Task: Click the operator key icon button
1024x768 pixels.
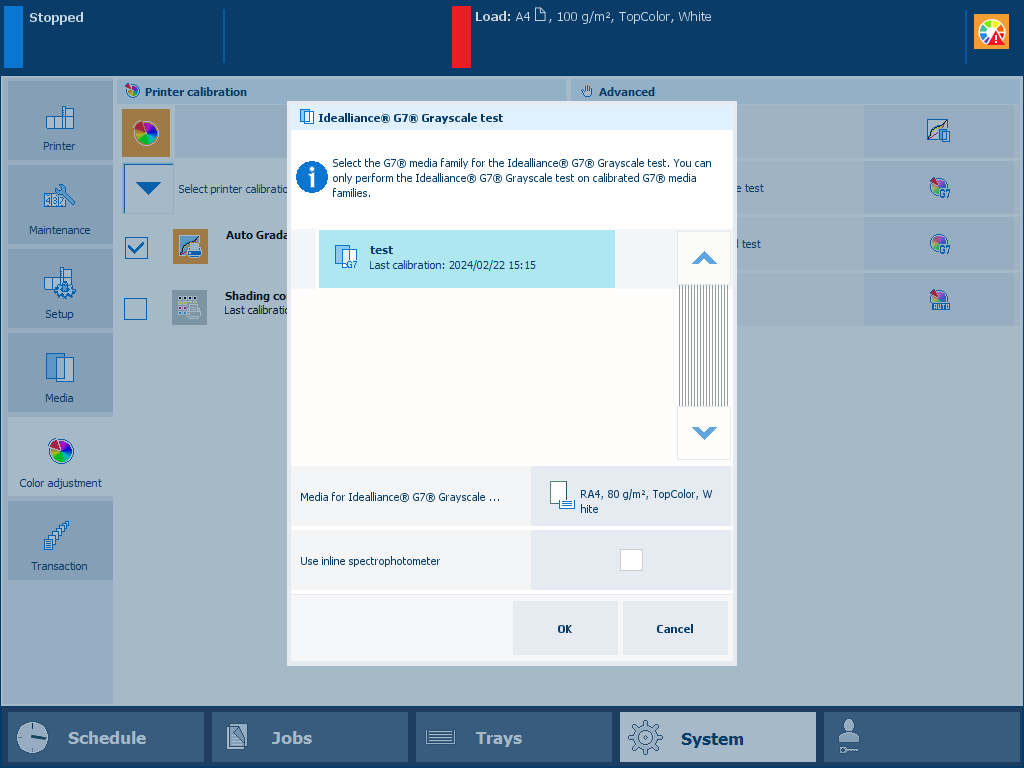Action: [920, 739]
